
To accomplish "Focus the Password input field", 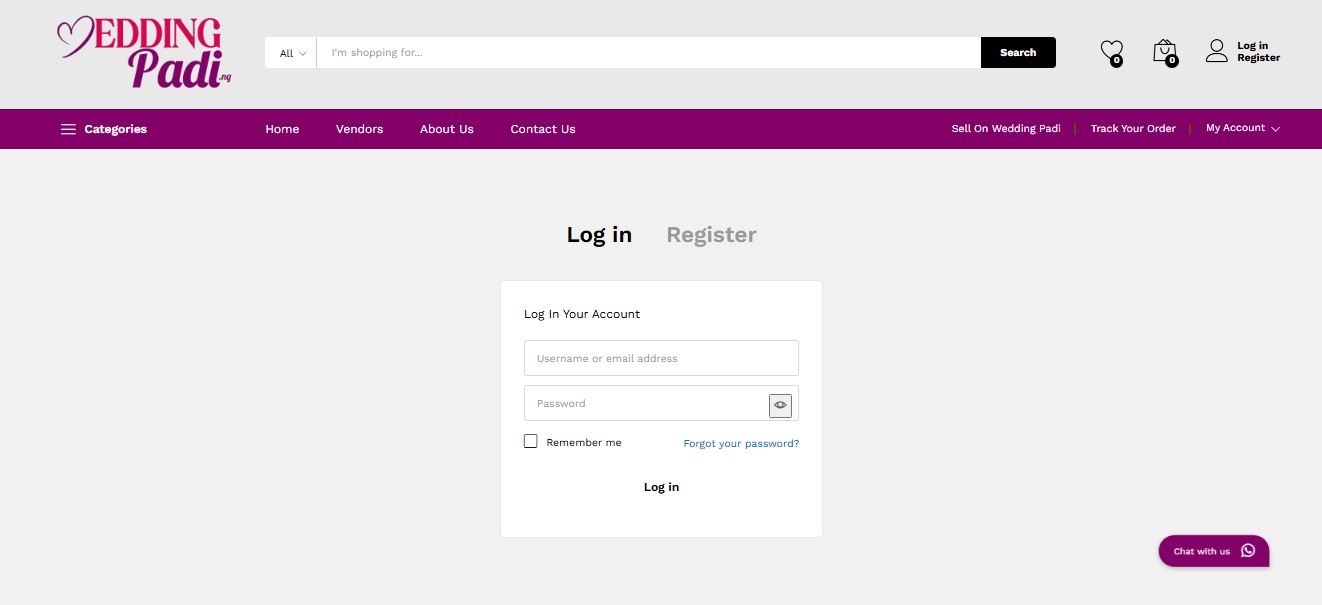I will (x=645, y=404).
